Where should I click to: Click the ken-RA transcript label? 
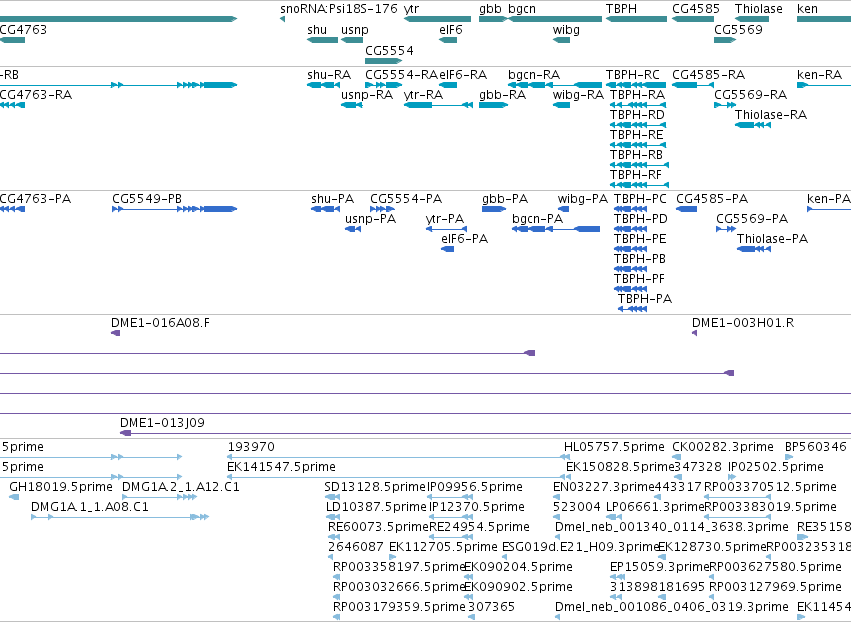[820, 74]
